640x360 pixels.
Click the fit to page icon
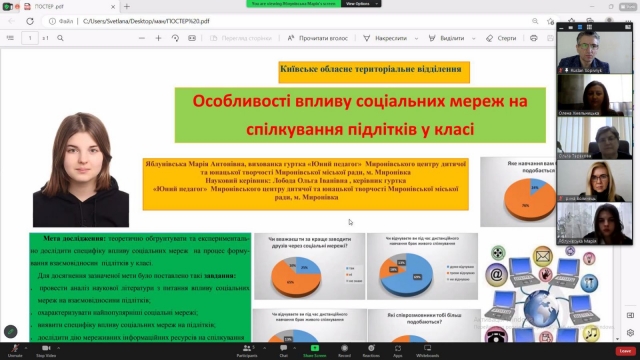tap(192, 38)
